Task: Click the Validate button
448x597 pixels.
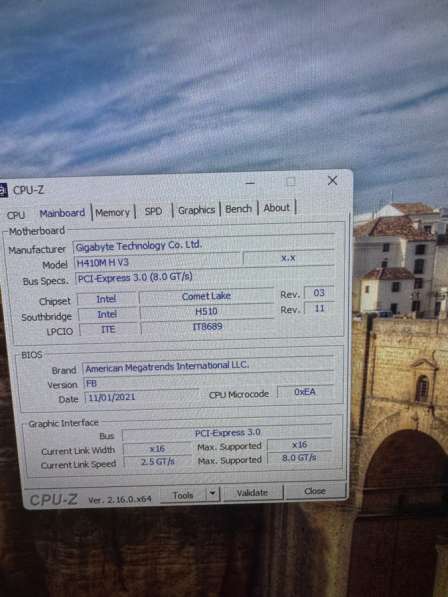Action: coord(252,493)
